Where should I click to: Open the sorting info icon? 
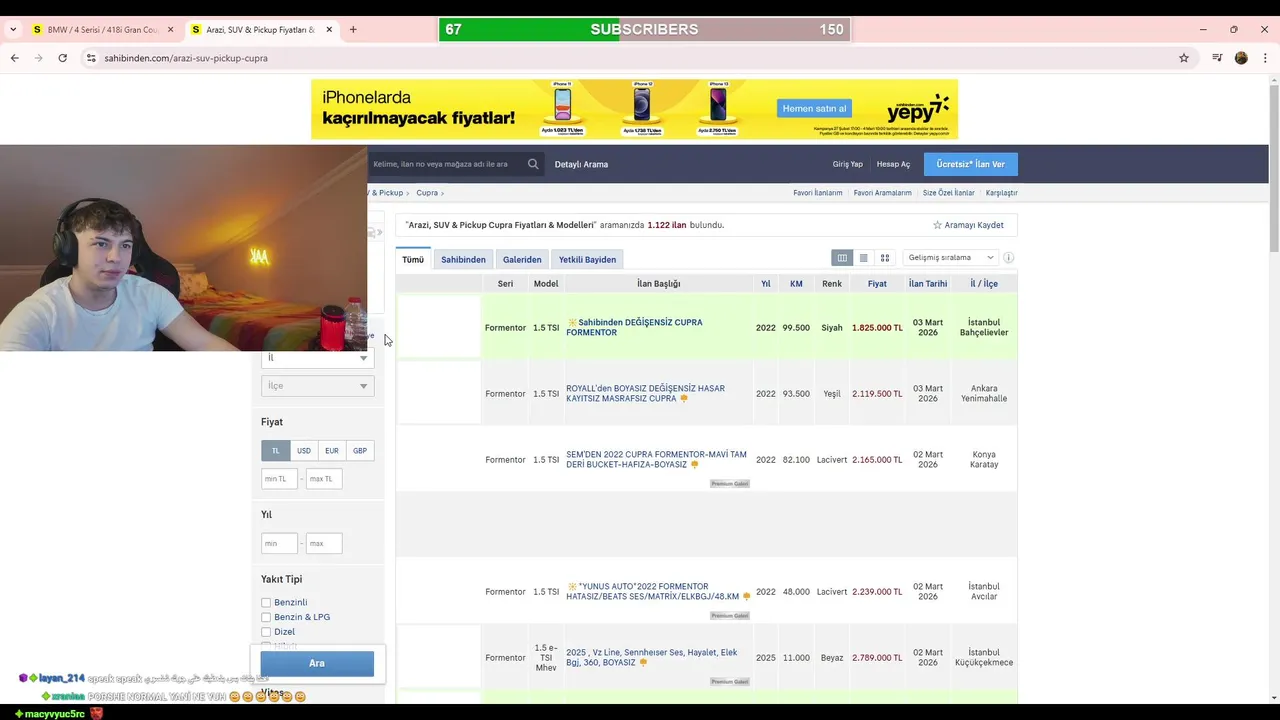(x=1009, y=258)
